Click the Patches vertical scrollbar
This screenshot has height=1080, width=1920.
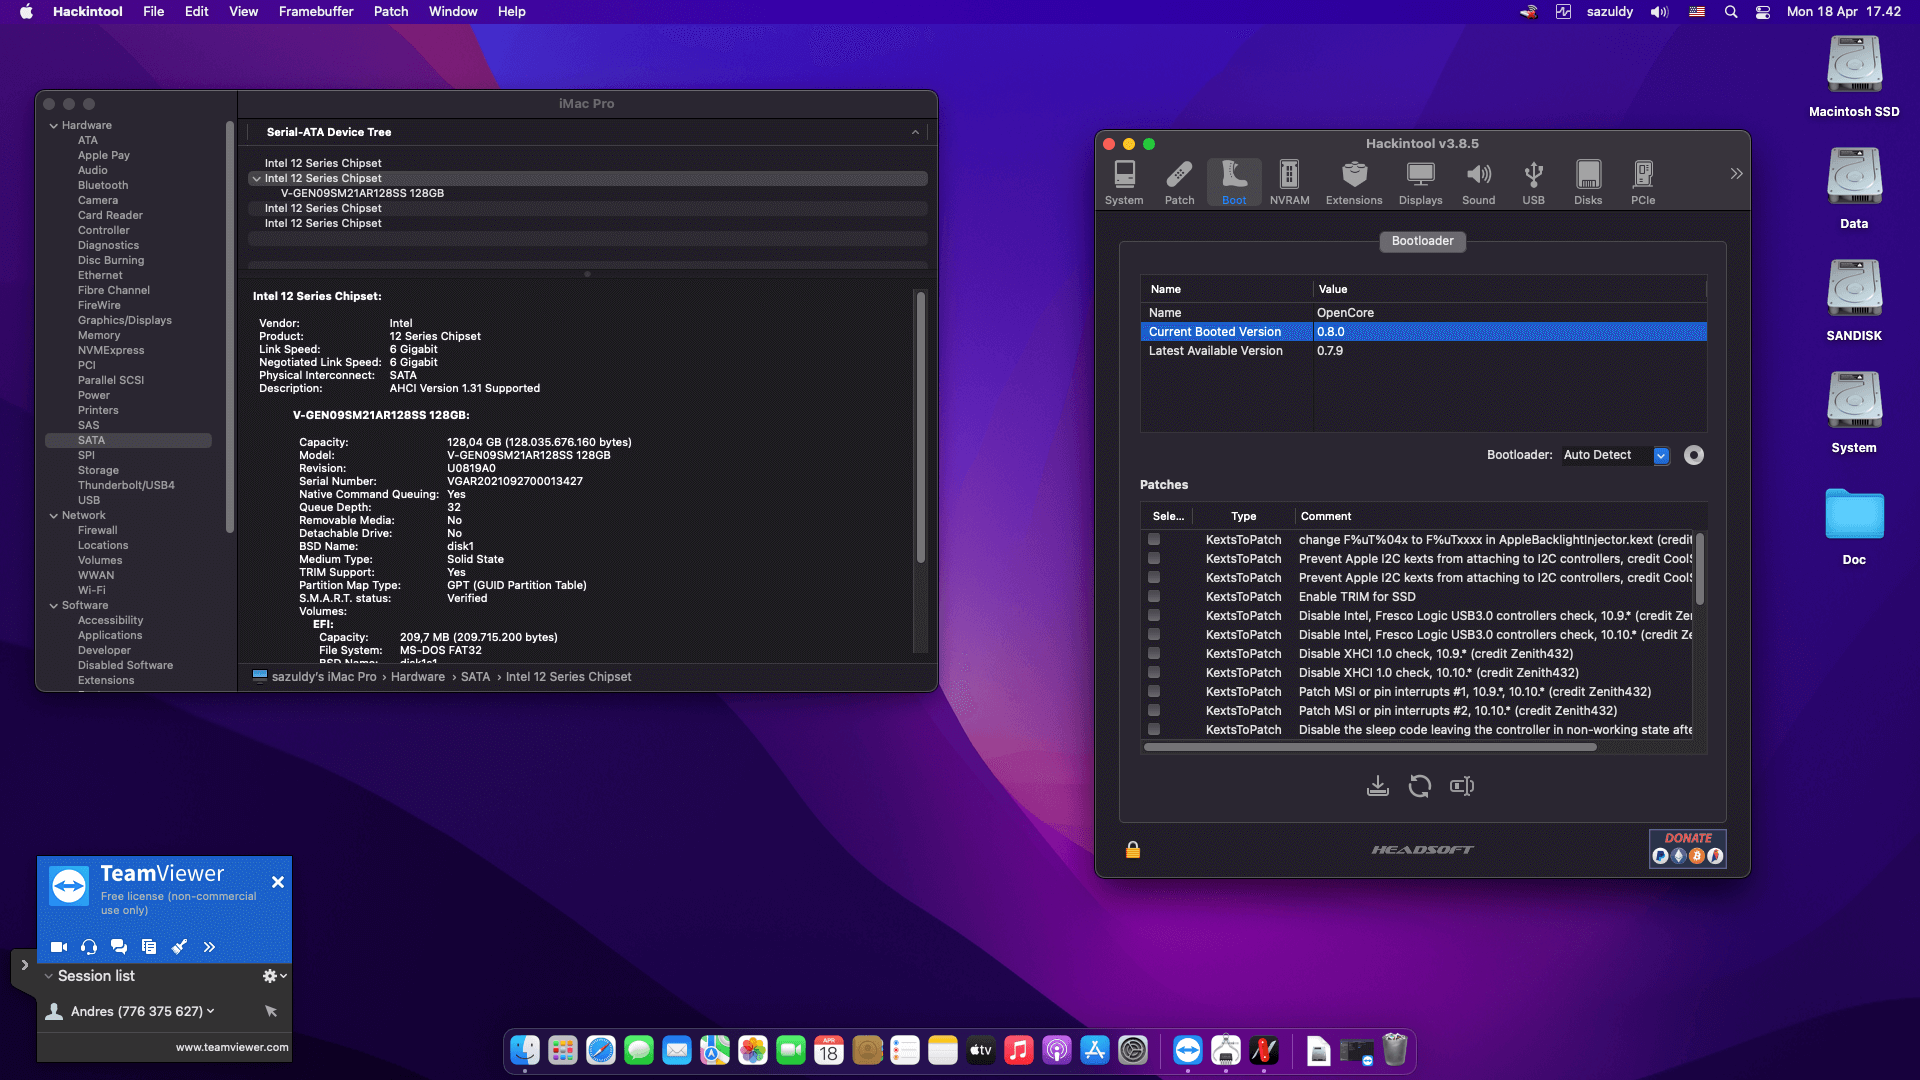click(1699, 570)
